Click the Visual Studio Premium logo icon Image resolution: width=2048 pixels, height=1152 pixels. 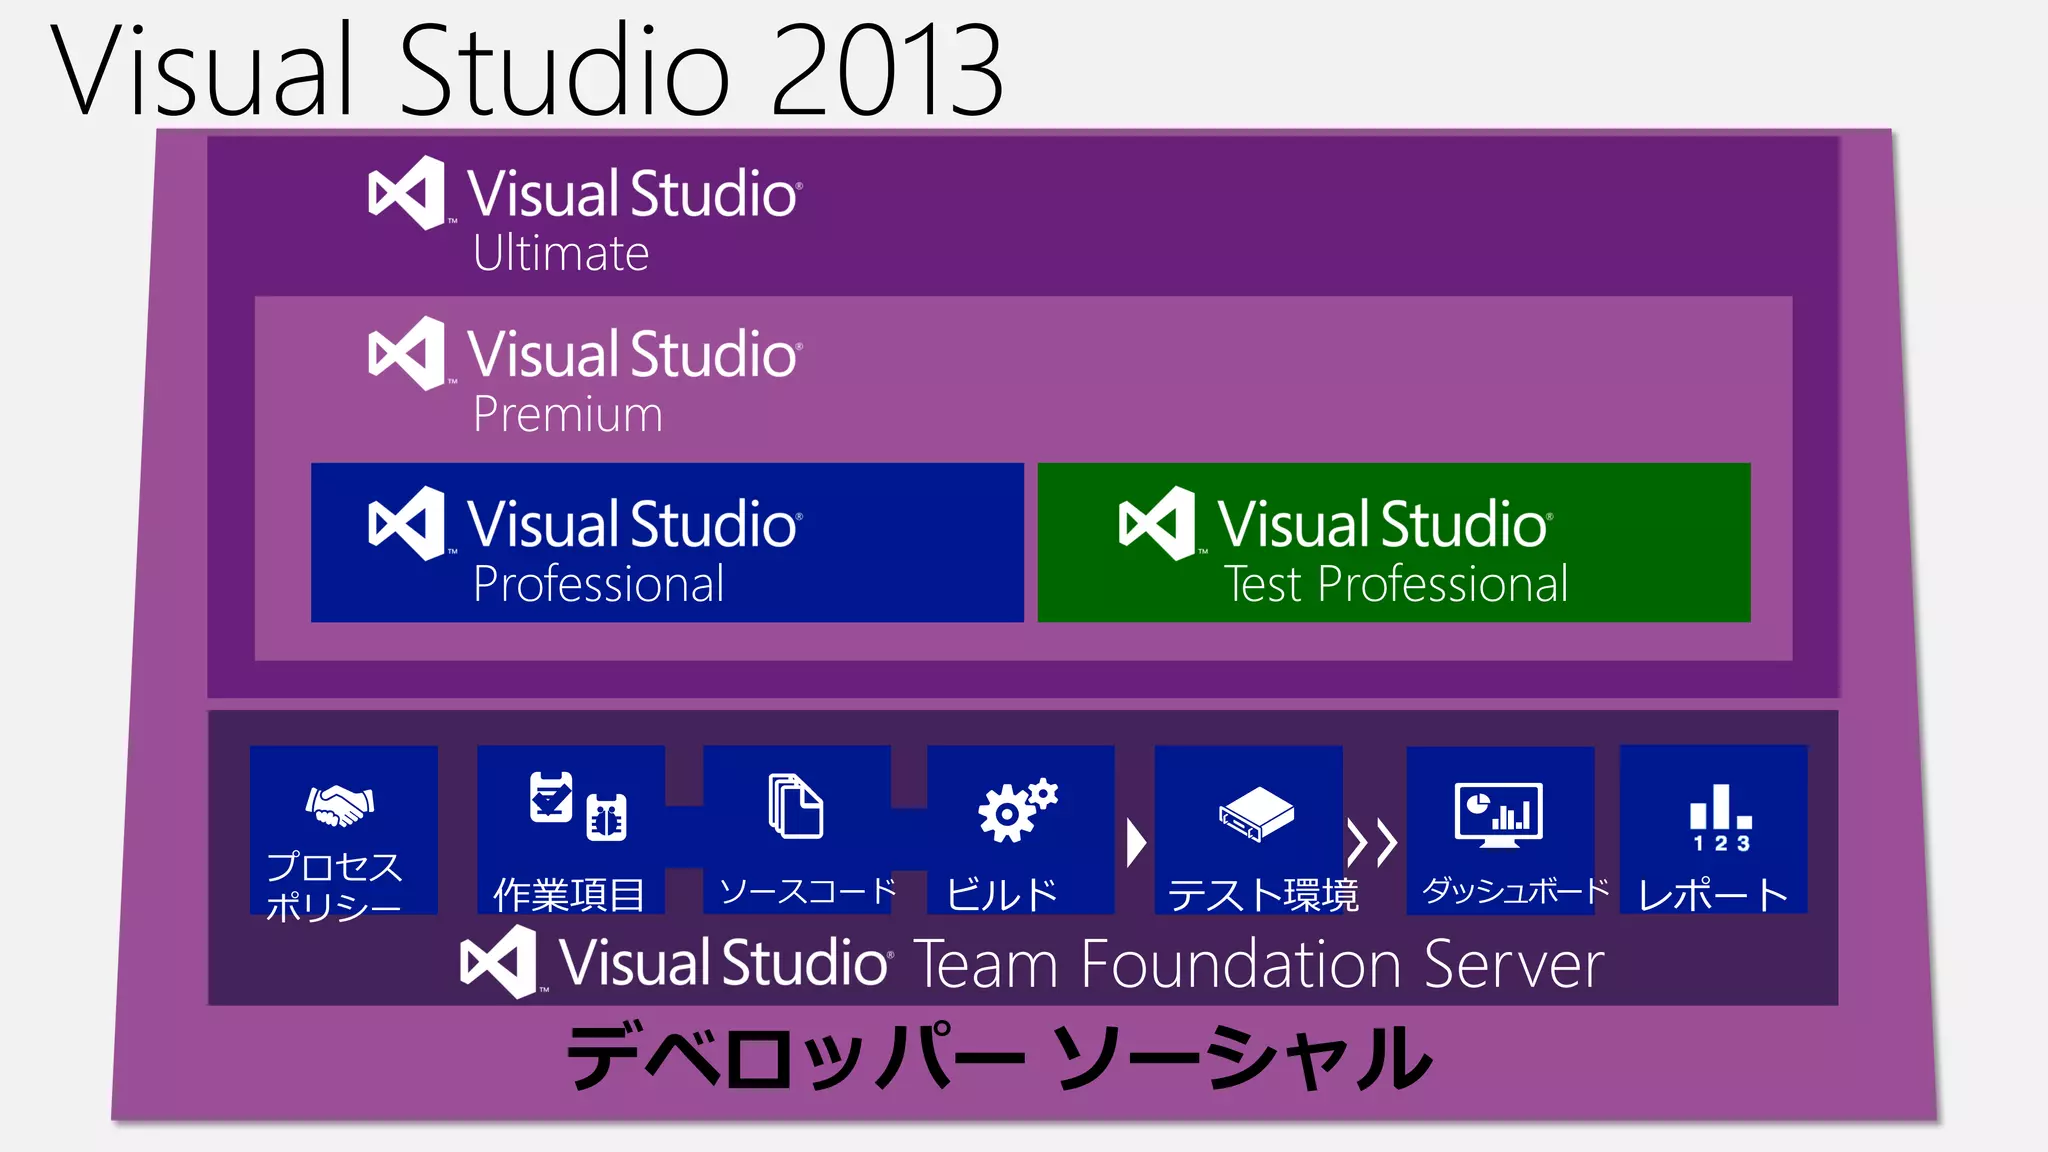406,353
